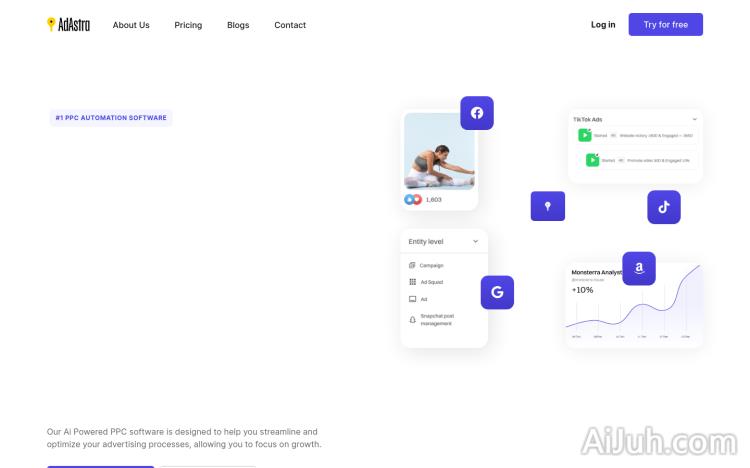This screenshot has height=468, width=750.
Task: Click the like reaction icons under photo
Action: 413,200
